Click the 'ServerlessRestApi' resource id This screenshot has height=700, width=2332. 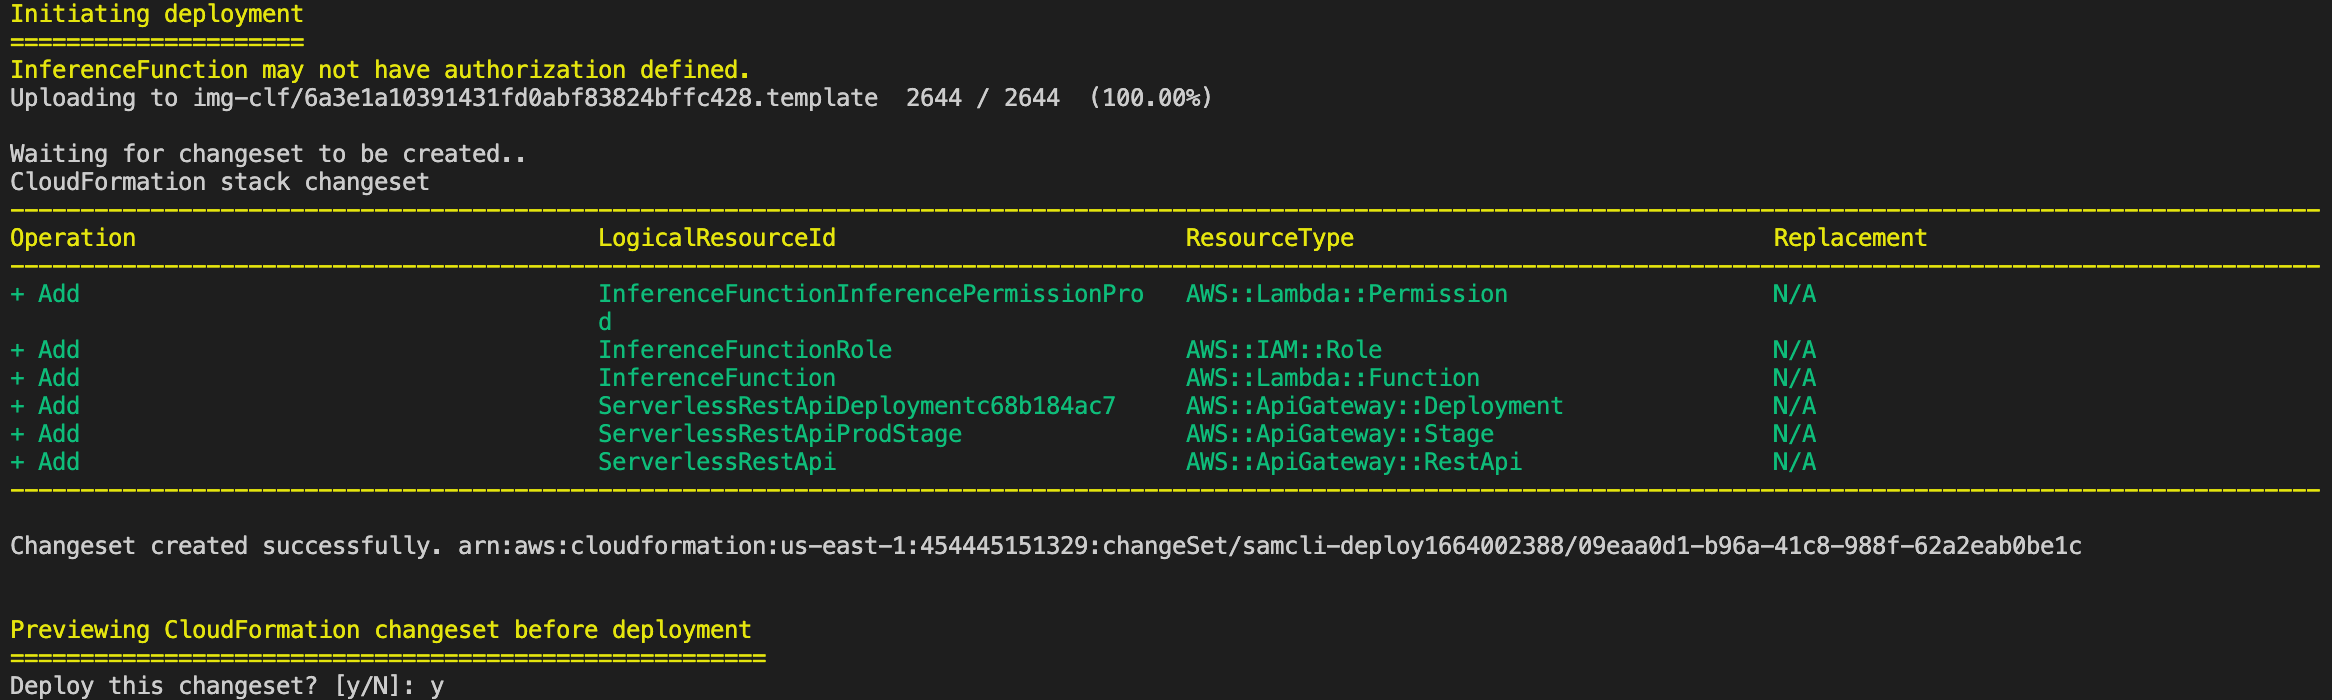pos(717,462)
